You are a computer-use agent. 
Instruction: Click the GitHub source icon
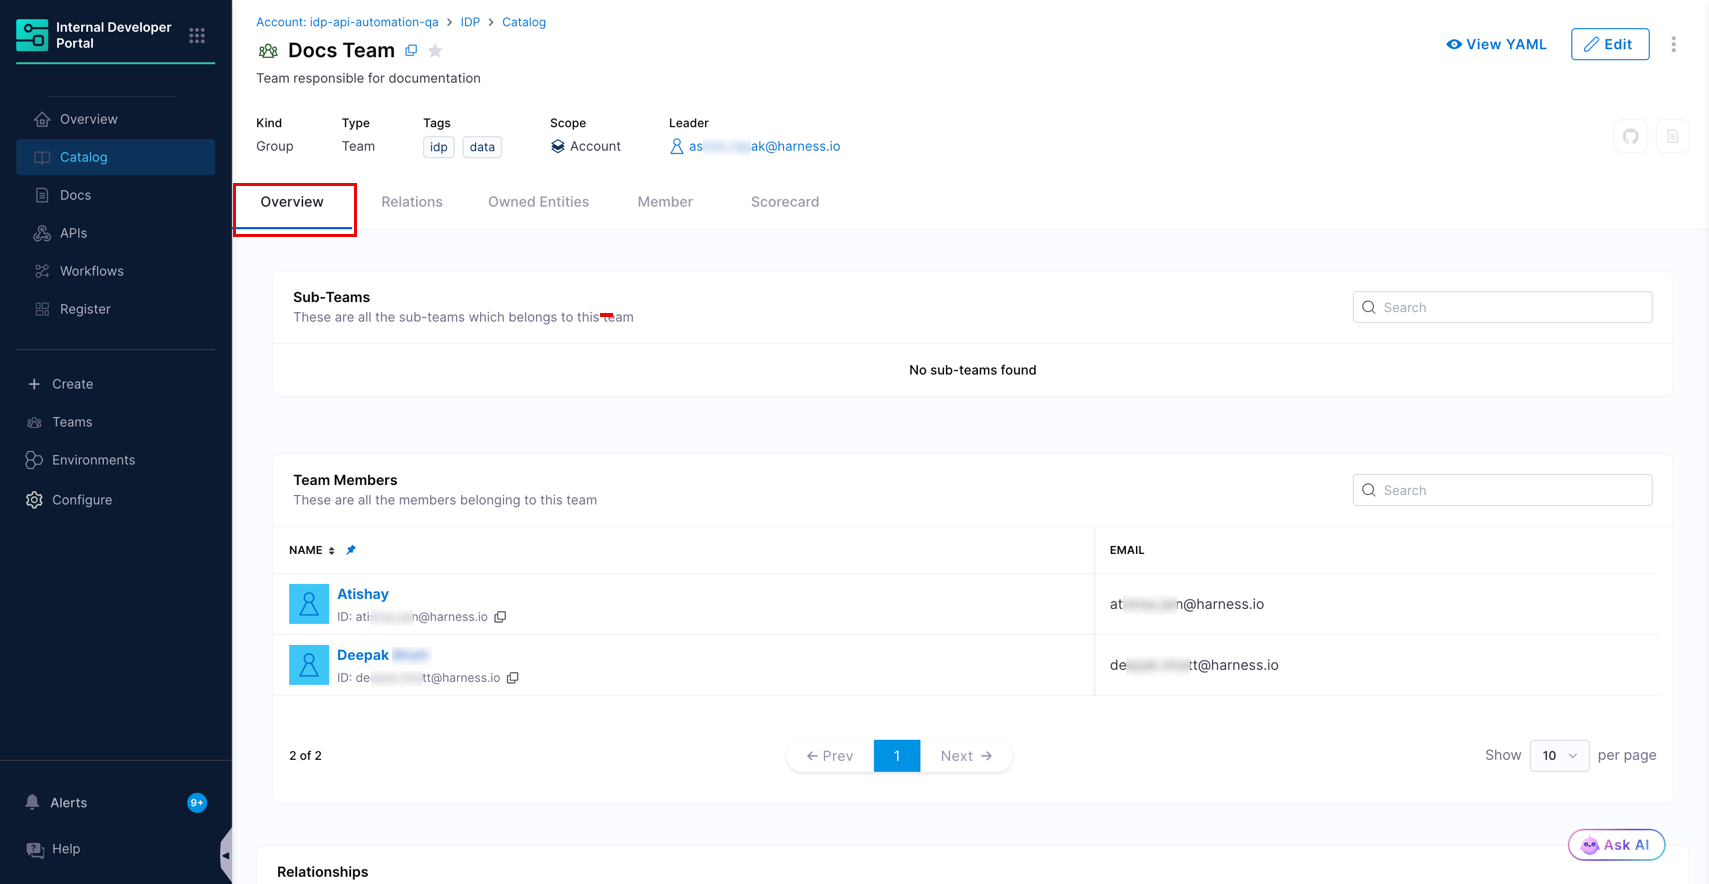1631,136
